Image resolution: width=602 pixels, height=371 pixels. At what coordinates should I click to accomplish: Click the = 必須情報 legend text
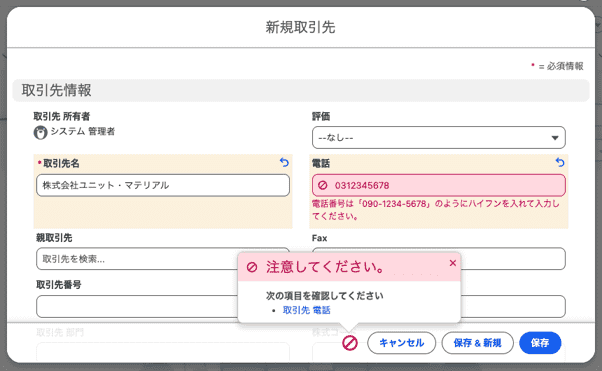click(x=561, y=66)
